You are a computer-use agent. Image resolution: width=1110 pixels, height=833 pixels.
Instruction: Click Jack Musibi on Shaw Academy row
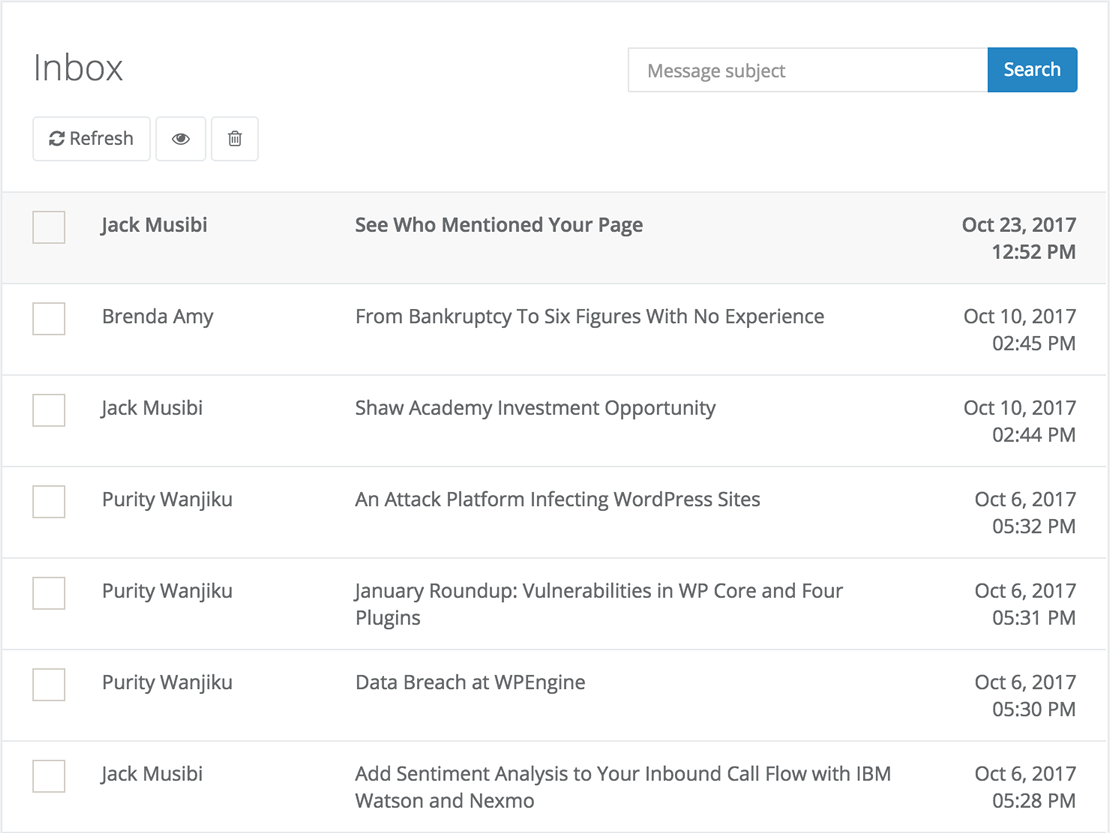pyautogui.click(x=151, y=408)
